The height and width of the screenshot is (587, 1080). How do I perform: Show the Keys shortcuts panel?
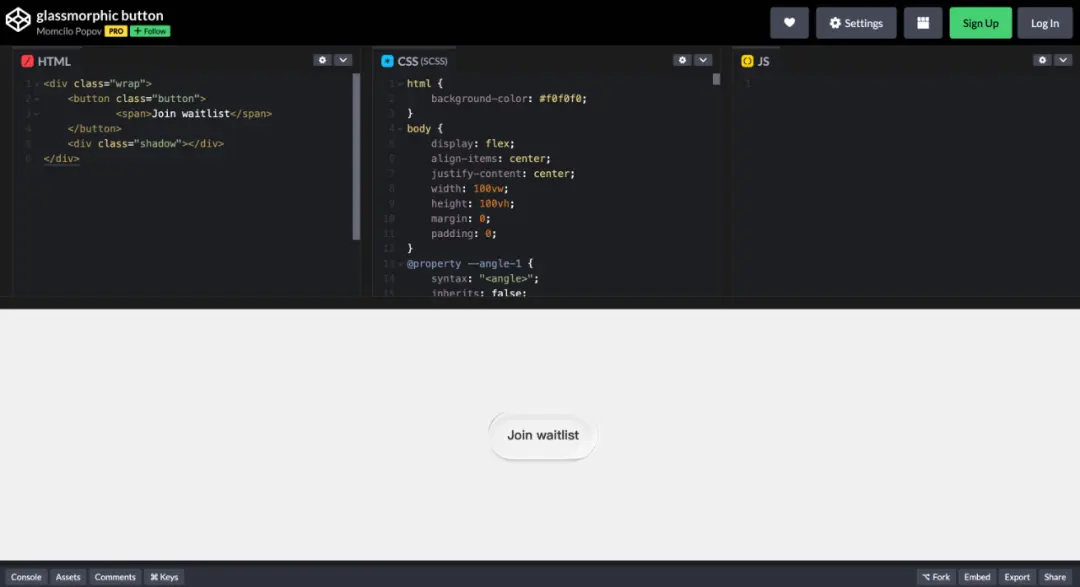(164, 577)
